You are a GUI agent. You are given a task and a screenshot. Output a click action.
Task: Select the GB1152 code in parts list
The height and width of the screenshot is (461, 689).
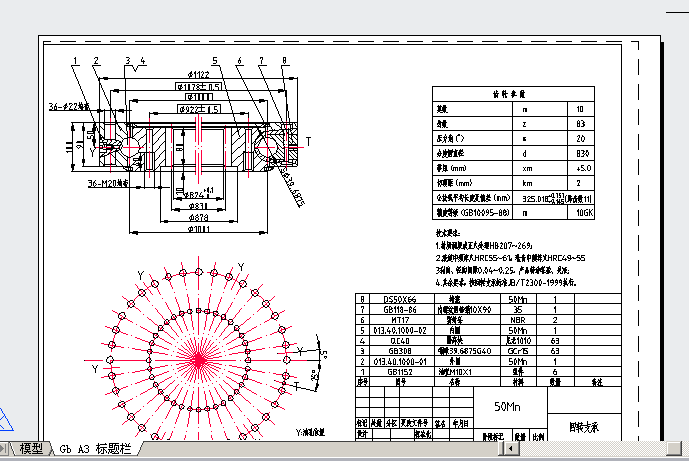(399, 372)
